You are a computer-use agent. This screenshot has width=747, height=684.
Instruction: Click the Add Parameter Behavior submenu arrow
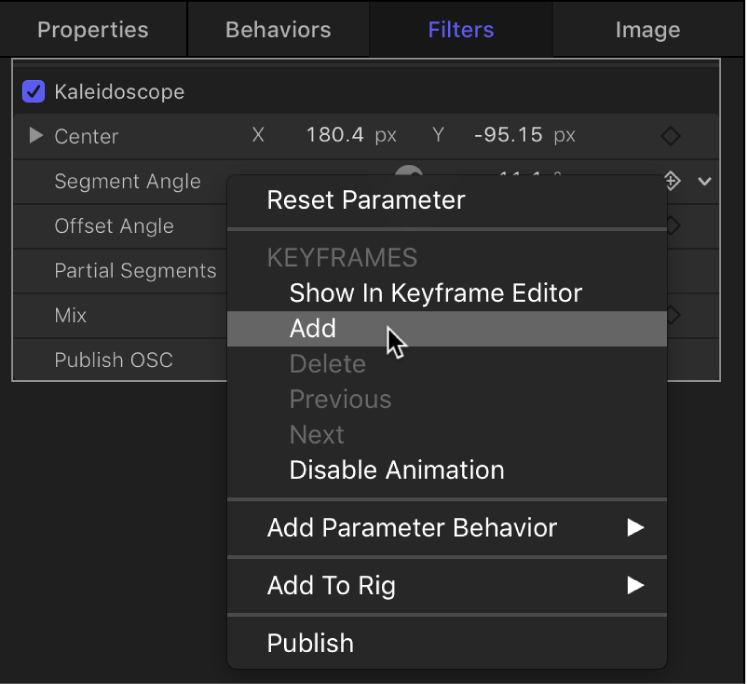pyautogui.click(x=635, y=528)
